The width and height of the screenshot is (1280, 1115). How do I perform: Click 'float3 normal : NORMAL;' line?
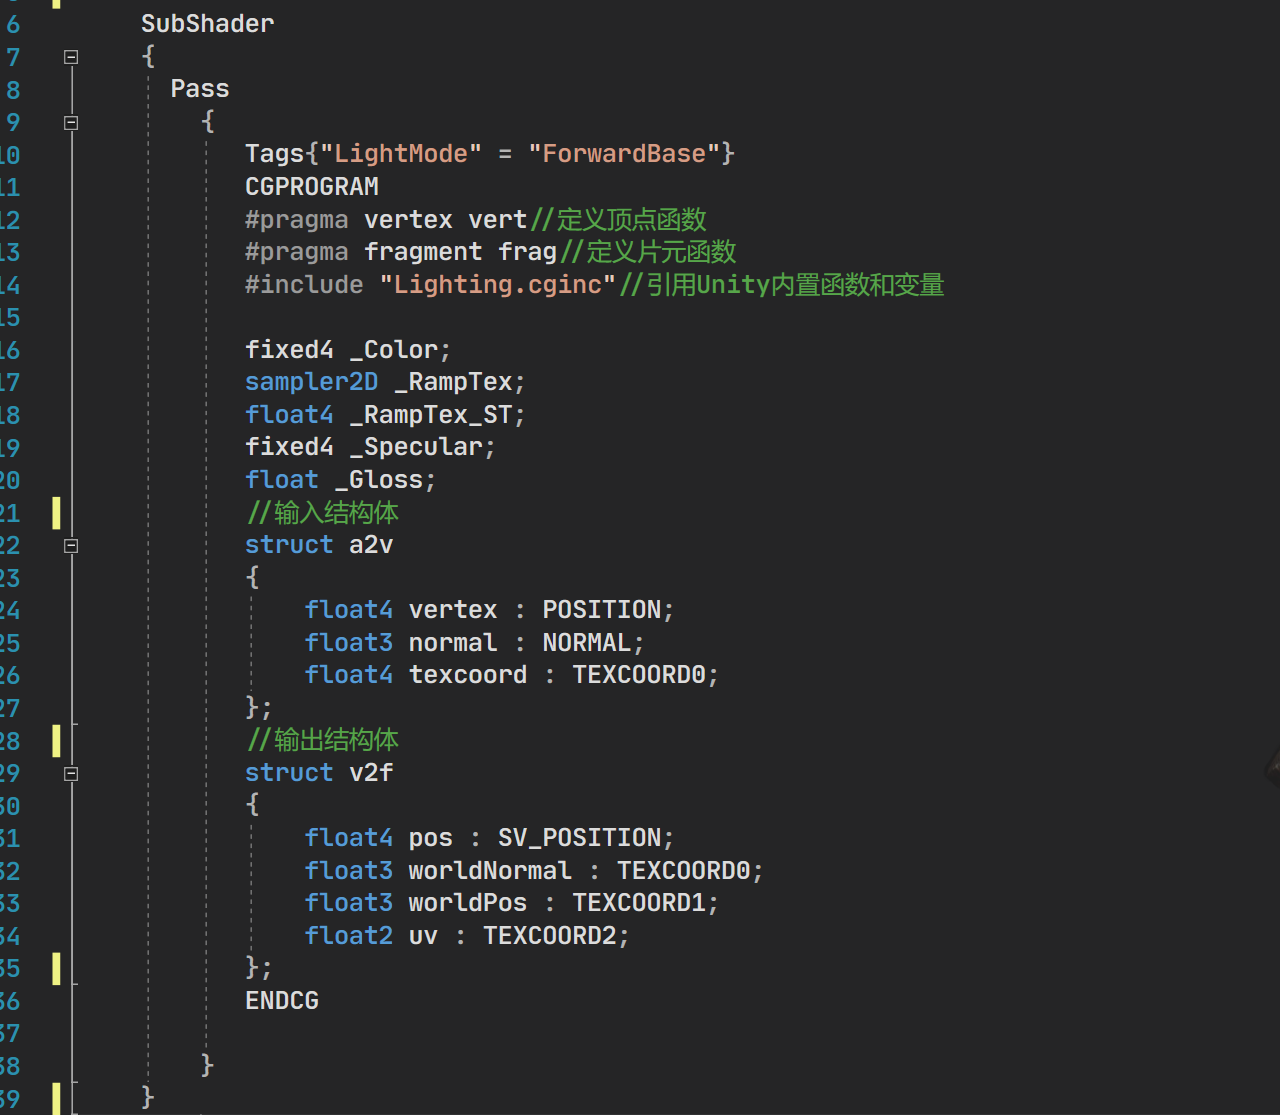[475, 643]
